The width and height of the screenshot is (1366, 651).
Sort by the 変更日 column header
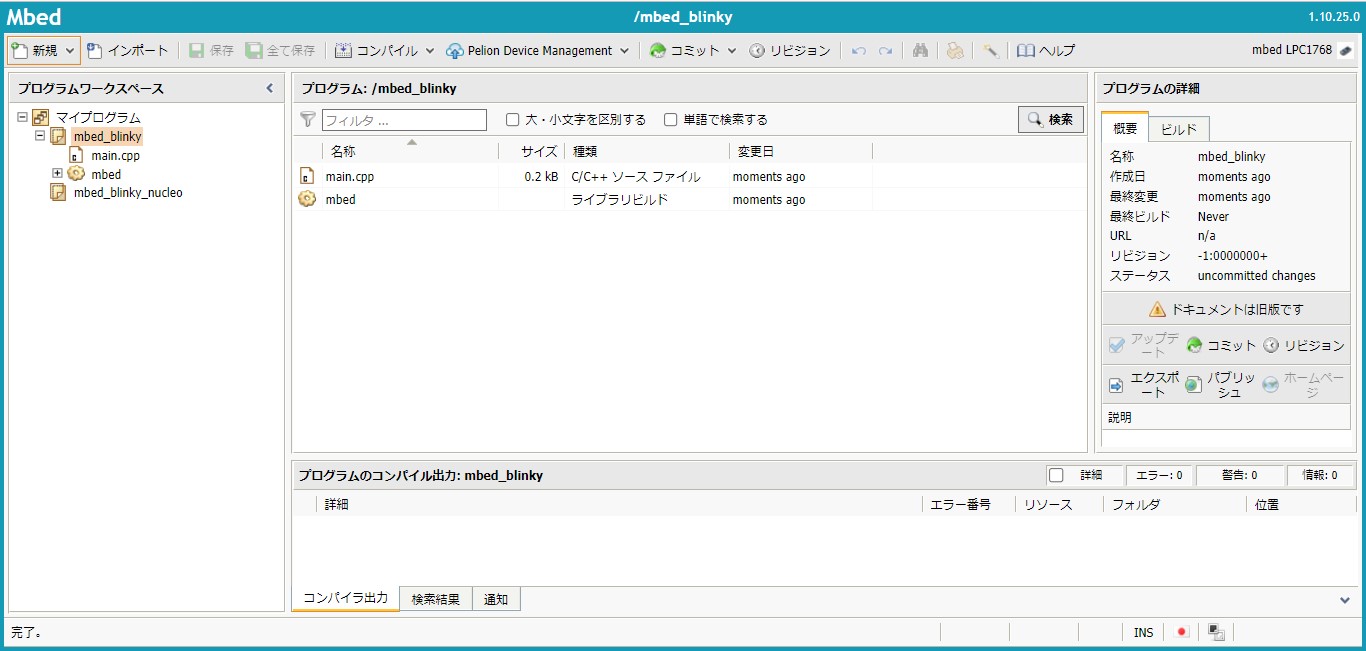click(801, 151)
